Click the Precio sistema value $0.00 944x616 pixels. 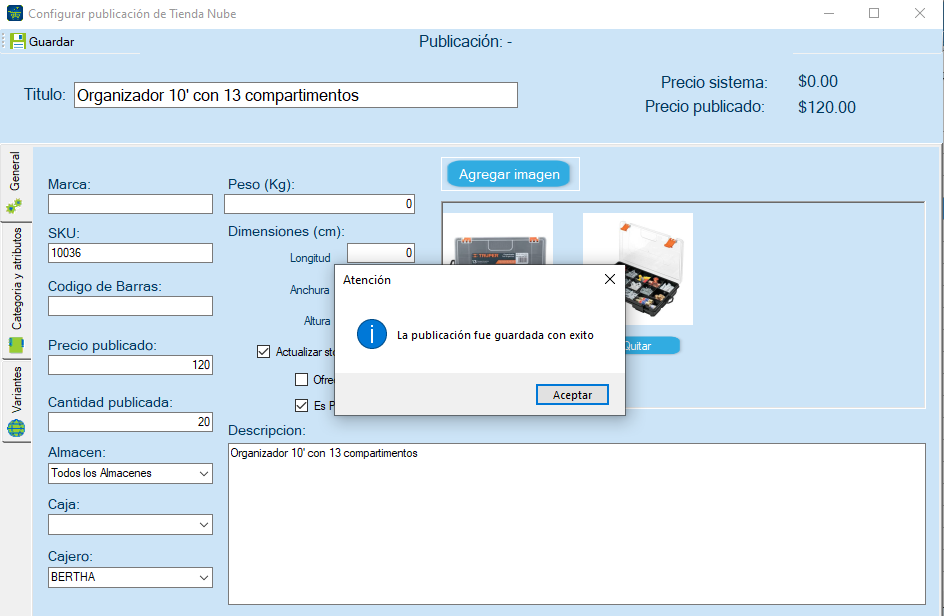point(818,81)
